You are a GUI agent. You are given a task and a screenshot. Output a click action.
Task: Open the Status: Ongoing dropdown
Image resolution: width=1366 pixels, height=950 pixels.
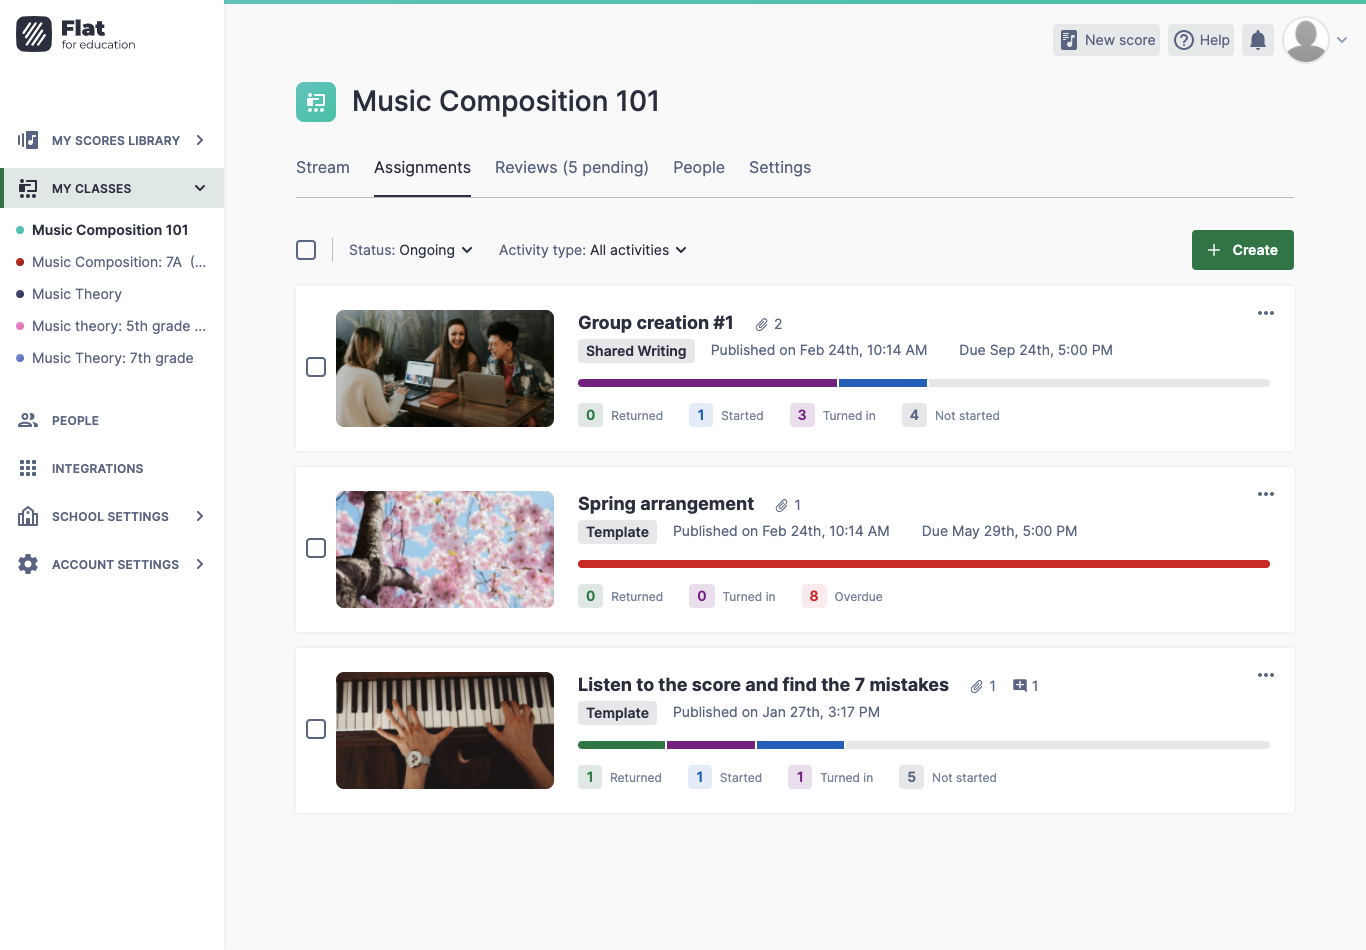[x=410, y=250]
